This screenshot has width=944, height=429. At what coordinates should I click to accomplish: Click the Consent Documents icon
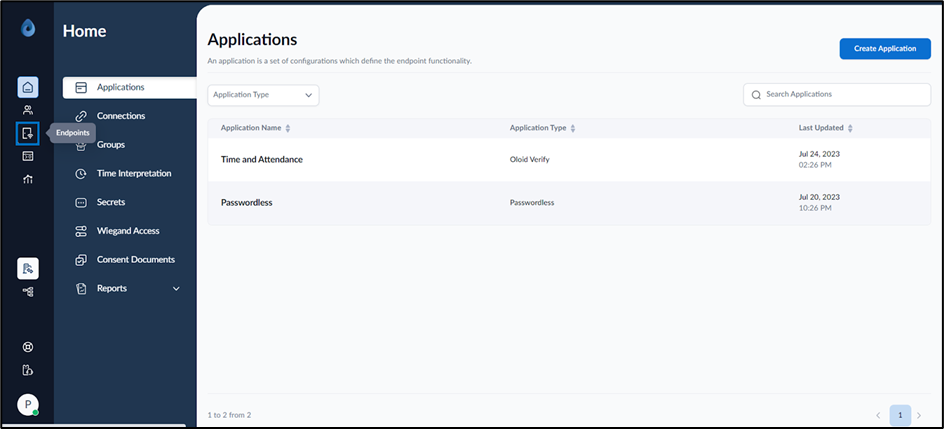pos(81,260)
